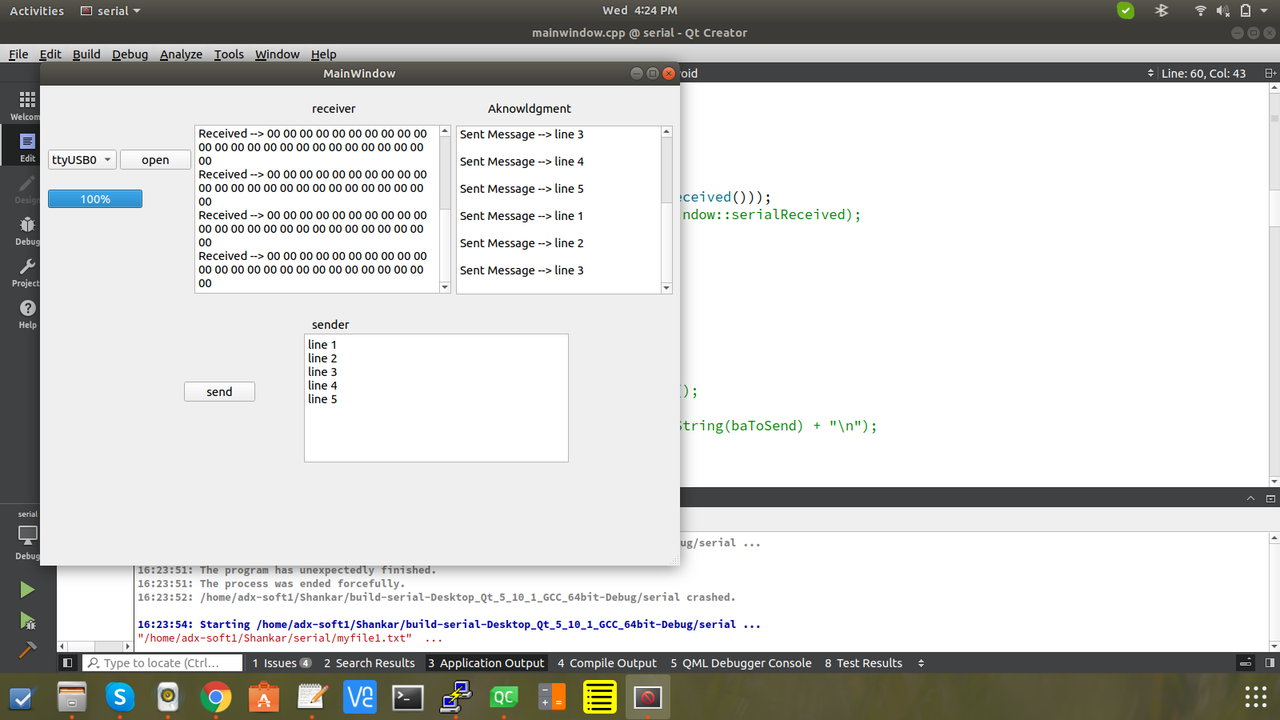Image resolution: width=1280 pixels, height=720 pixels.
Task: Open the Window menu
Action: (277, 54)
